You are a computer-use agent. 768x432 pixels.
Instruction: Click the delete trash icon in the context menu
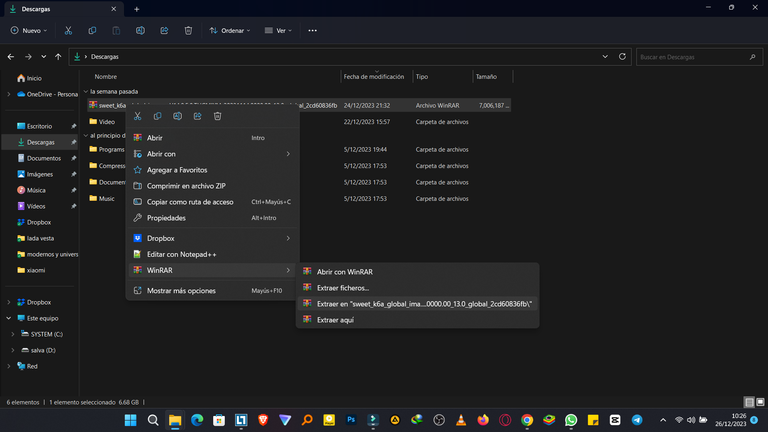[x=218, y=116]
